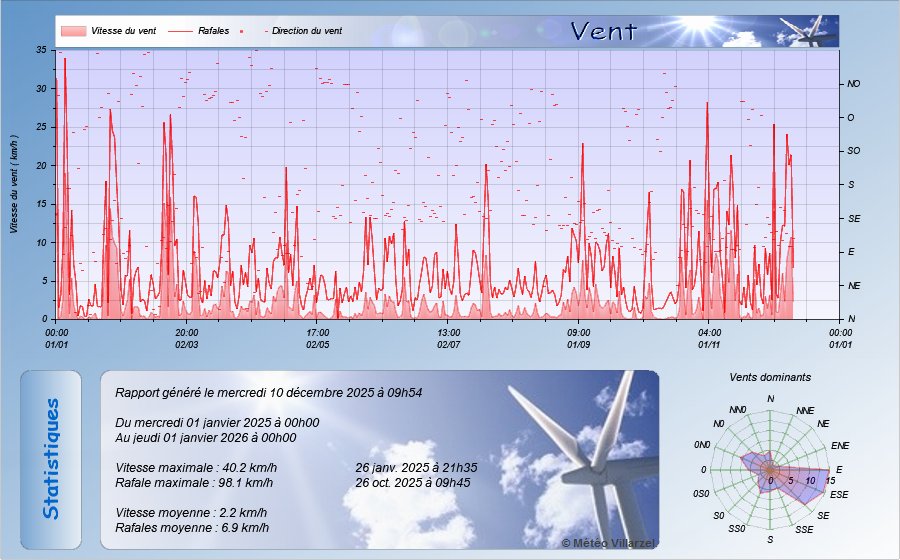Select the Statistiques vertical panel
The height and width of the screenshot is (560, 900).
tap(51, 459)
